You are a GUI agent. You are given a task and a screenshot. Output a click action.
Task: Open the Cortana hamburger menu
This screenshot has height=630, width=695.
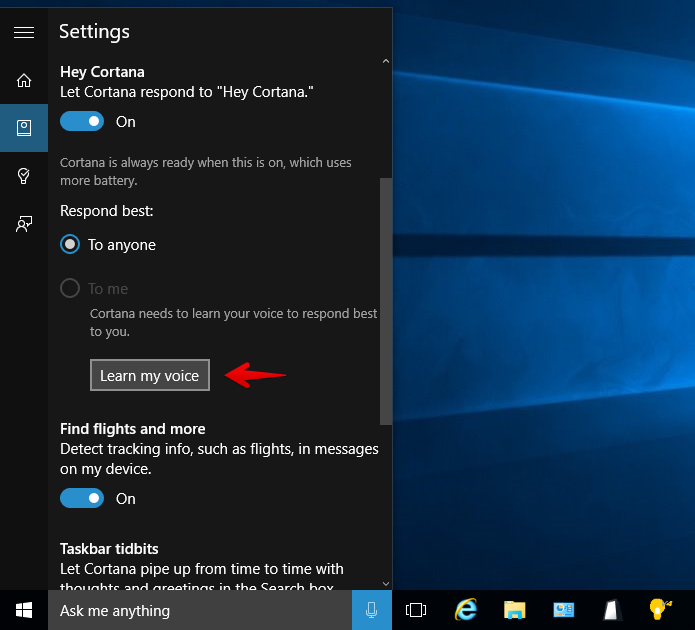[x=24, y=32]
